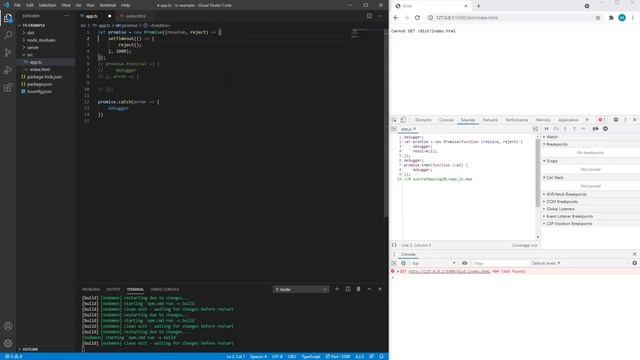The width and height of the screenshot is (640, 360).
Task: Open the Accounts menu in activity bar
Action: coord(8,326)
